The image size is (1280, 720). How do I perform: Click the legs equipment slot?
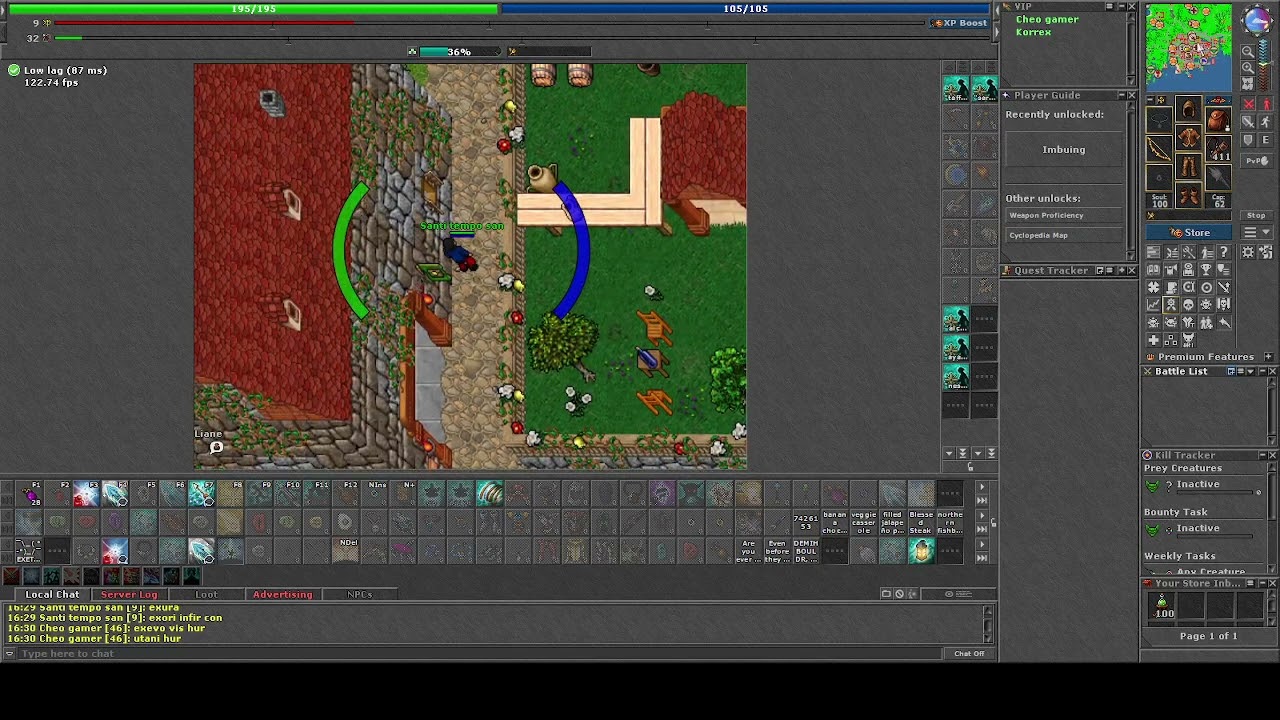click(1189, 166)
